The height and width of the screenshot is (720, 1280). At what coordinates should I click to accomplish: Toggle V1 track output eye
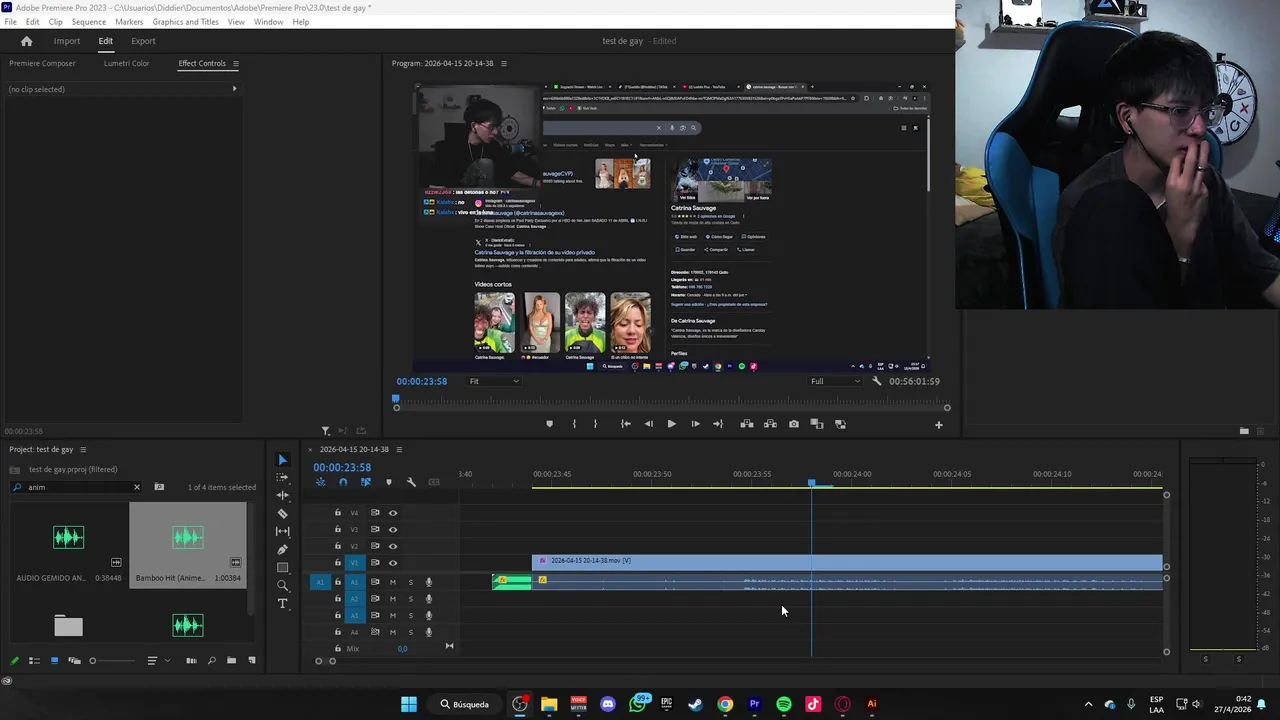(x=393, y=563)
